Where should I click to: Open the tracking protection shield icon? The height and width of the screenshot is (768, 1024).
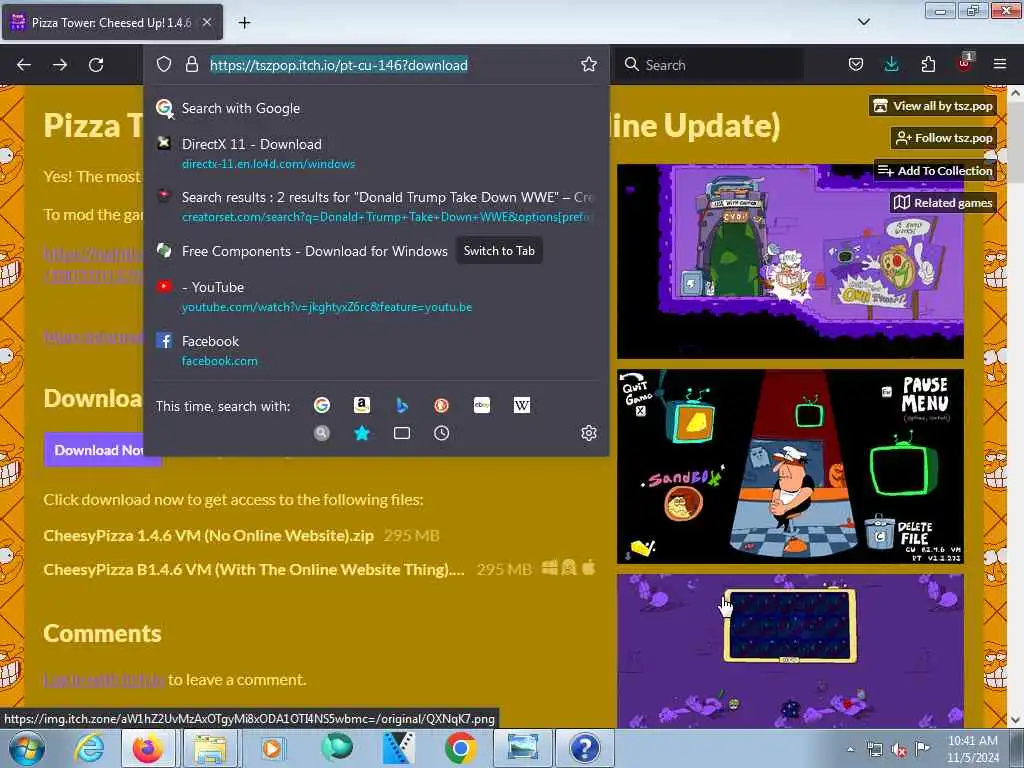[164, 64]
